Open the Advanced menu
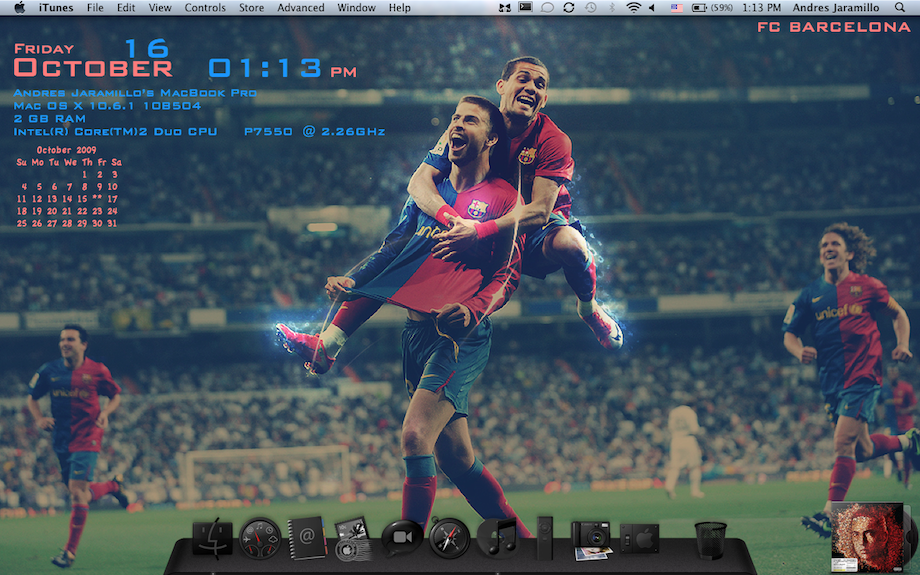This screenshot has width=920, height=575. click(300, 8)
